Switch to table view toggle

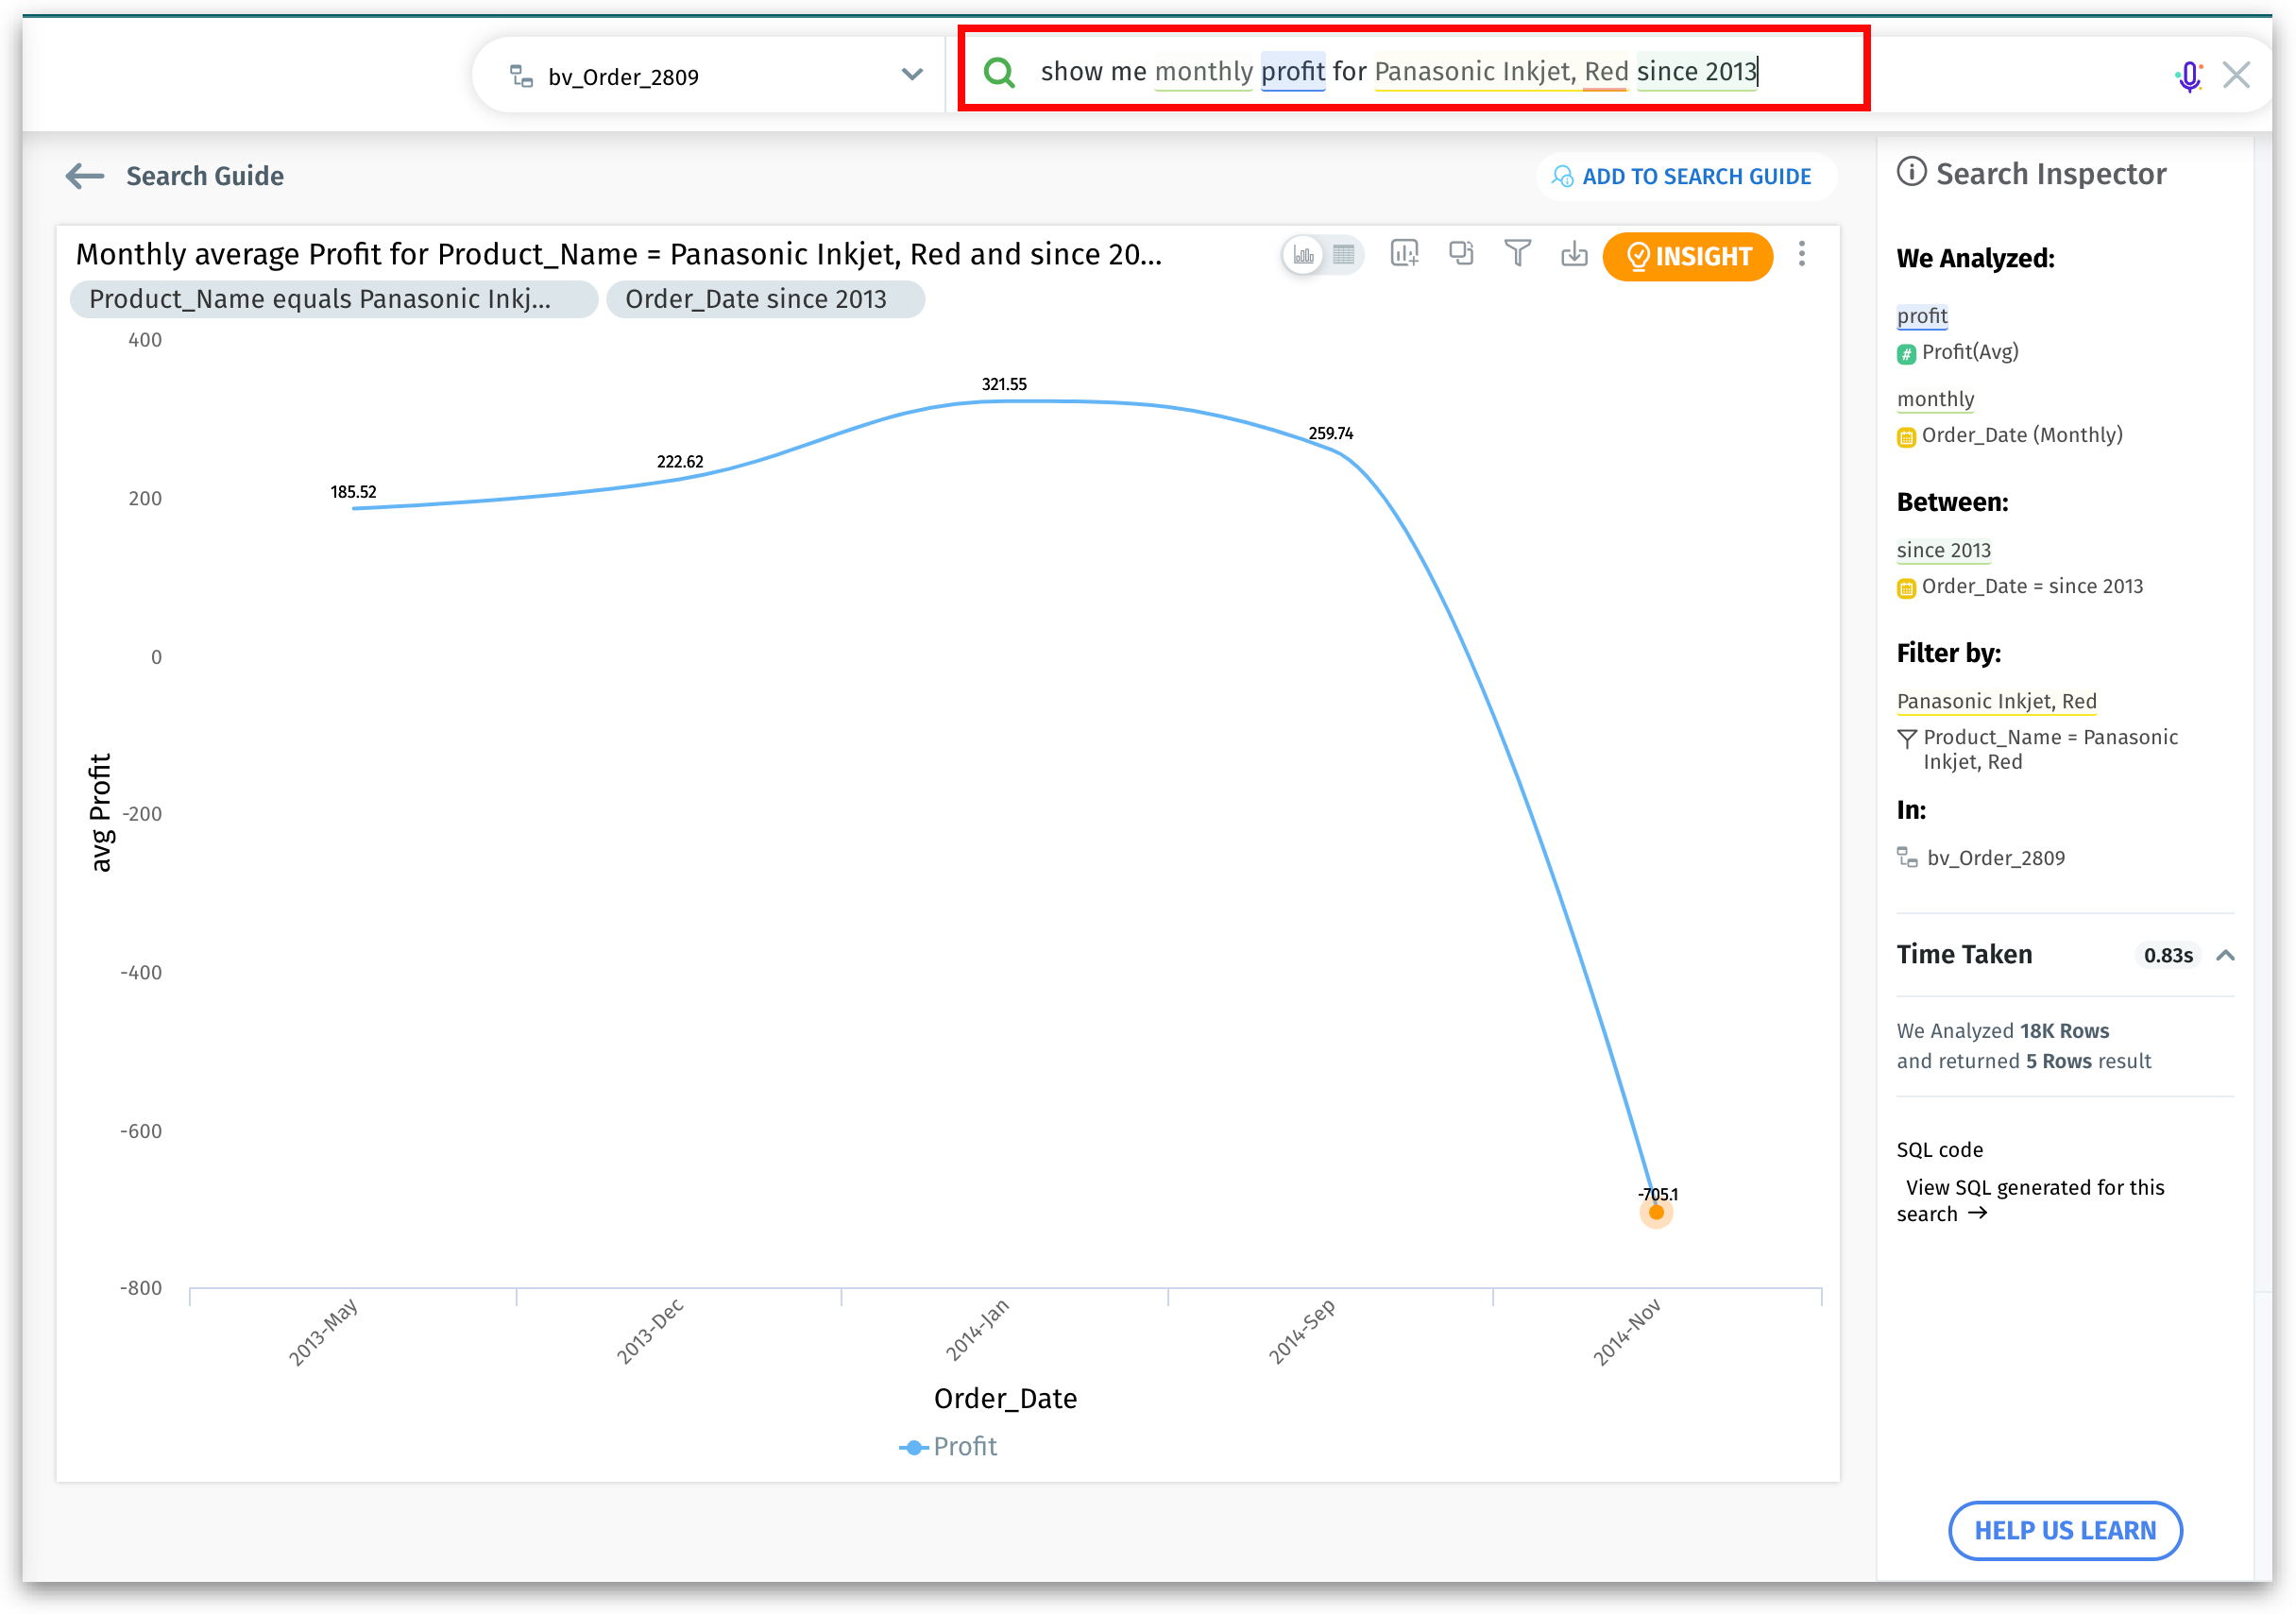1344,255
